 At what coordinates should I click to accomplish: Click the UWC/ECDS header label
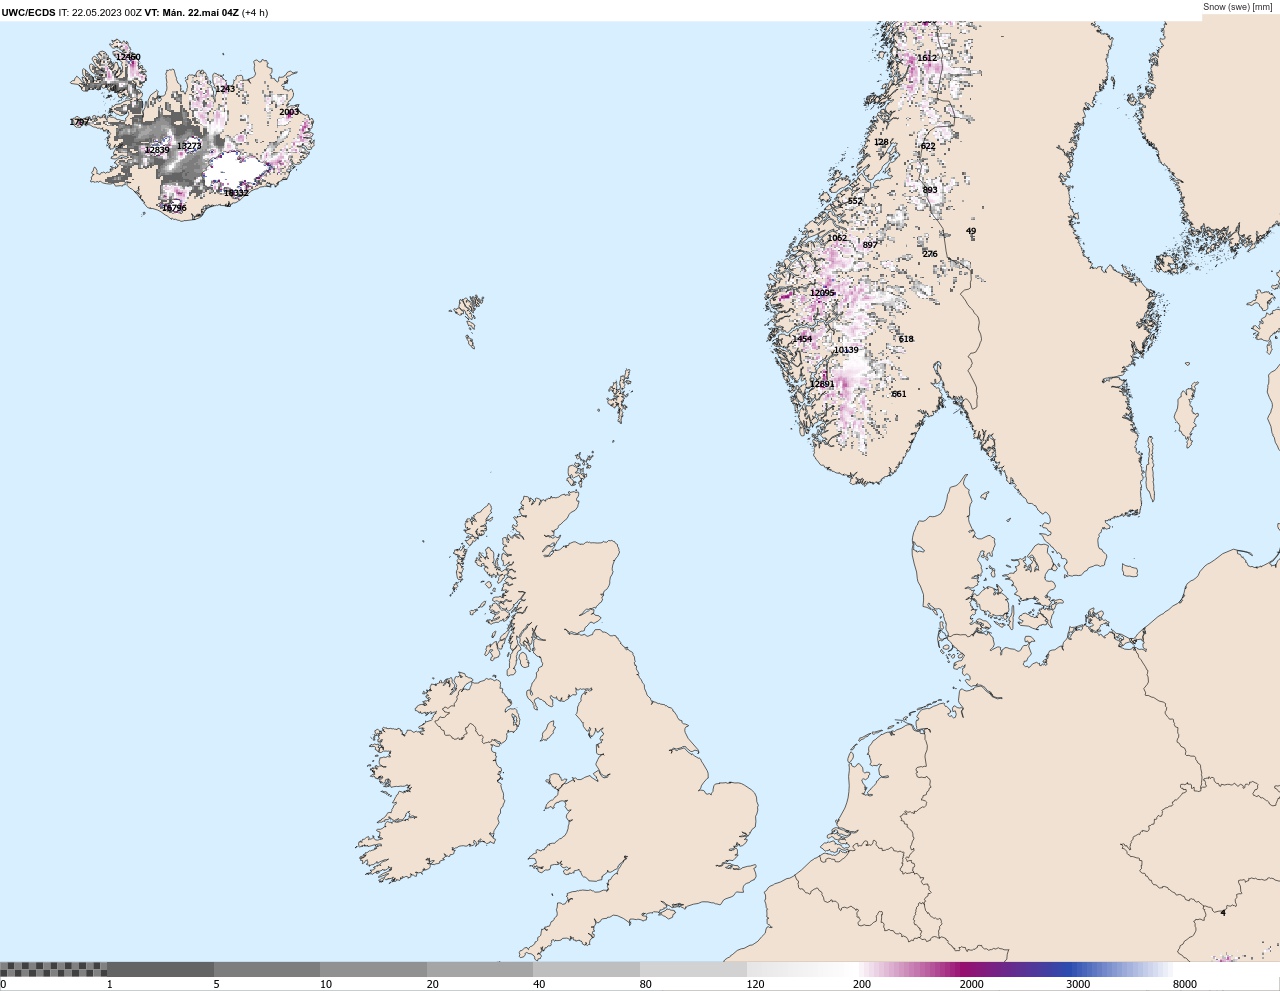[28, 13]
